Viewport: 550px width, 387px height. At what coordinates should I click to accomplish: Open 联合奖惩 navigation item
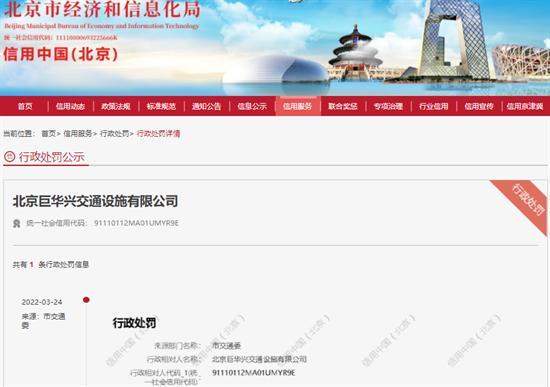343,106
